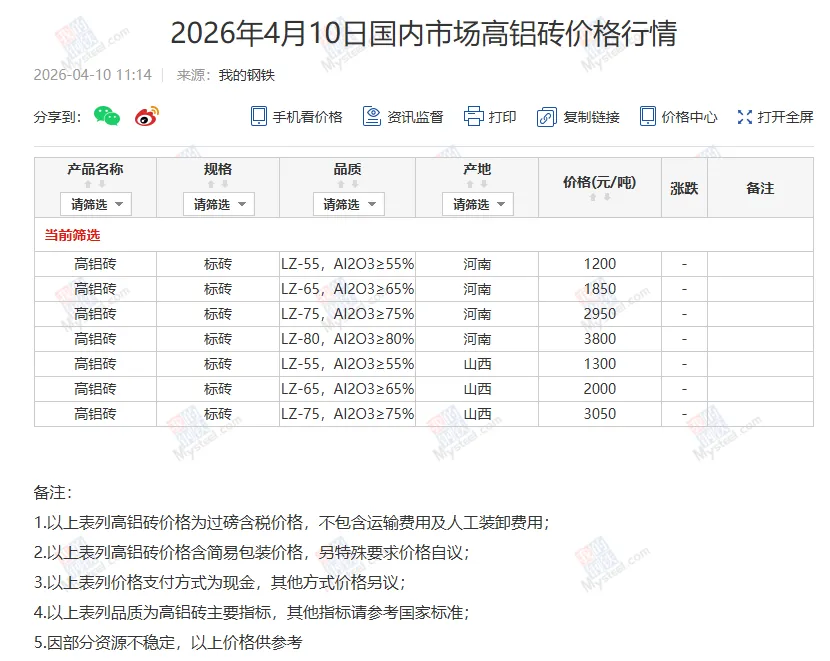Expand the 产地 请筛选 selector
The image size is (830, 661).
coord(476,204)
